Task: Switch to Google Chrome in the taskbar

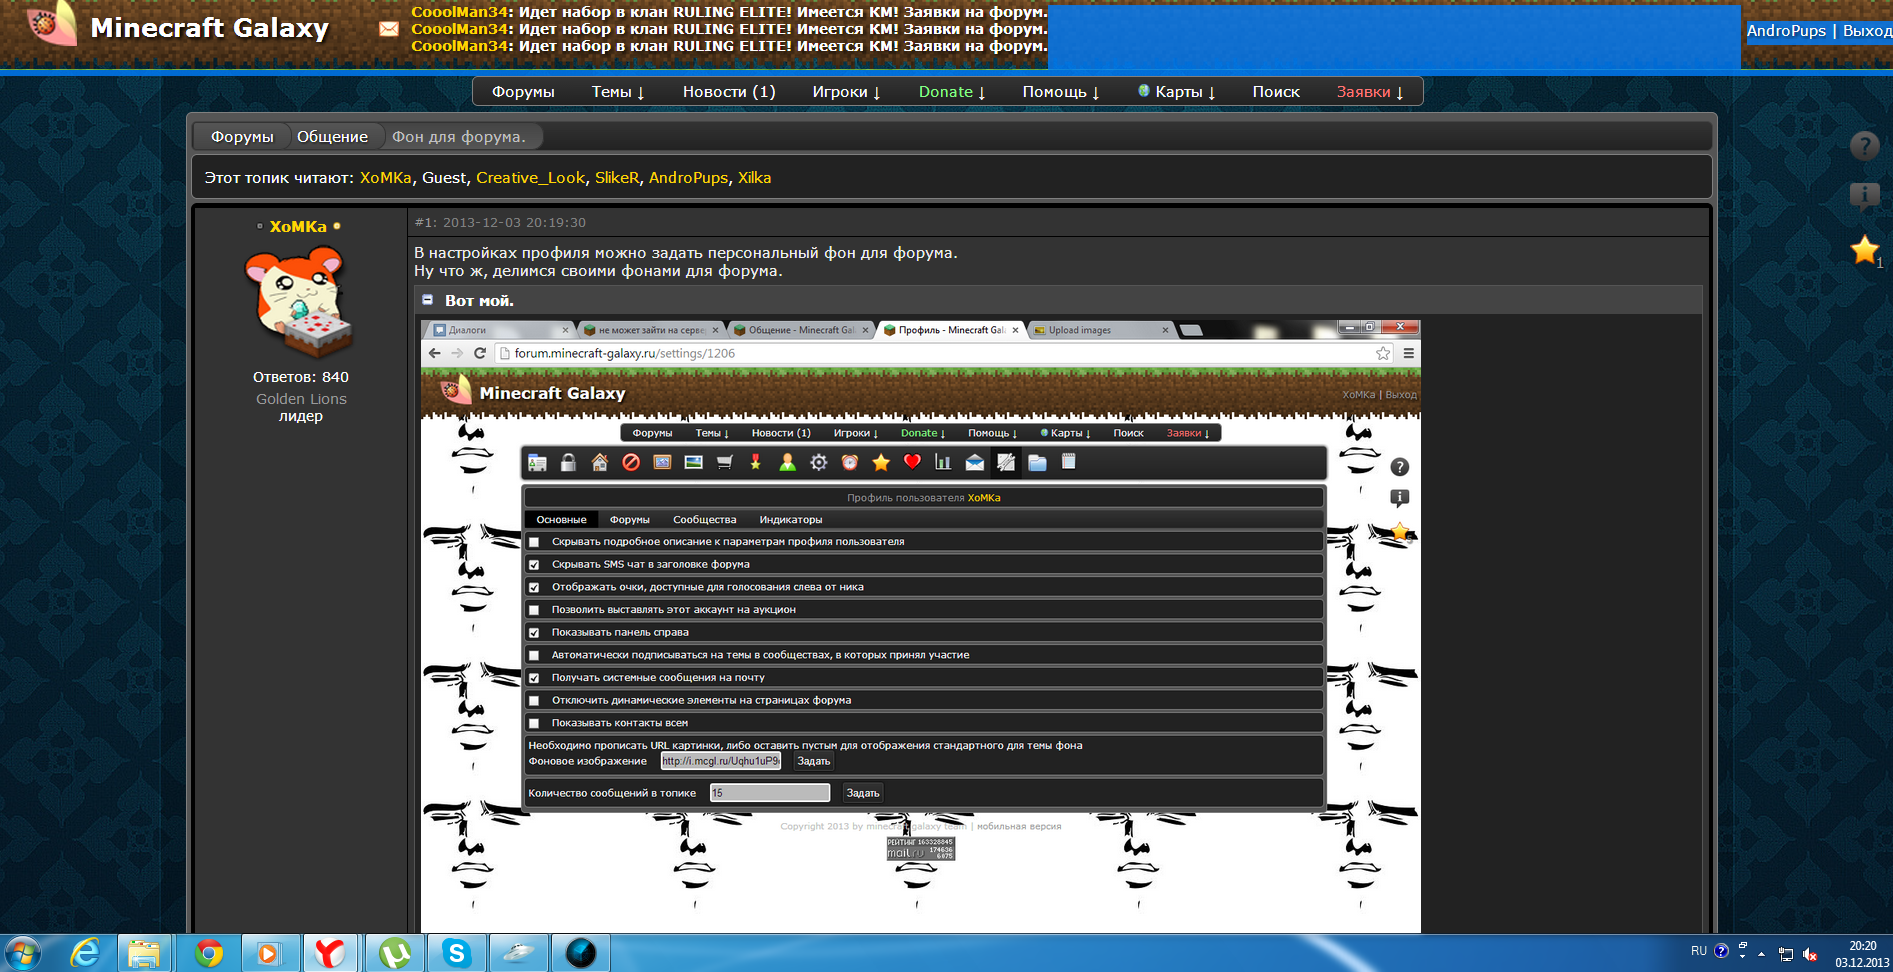Action: (x=208, y=953)
